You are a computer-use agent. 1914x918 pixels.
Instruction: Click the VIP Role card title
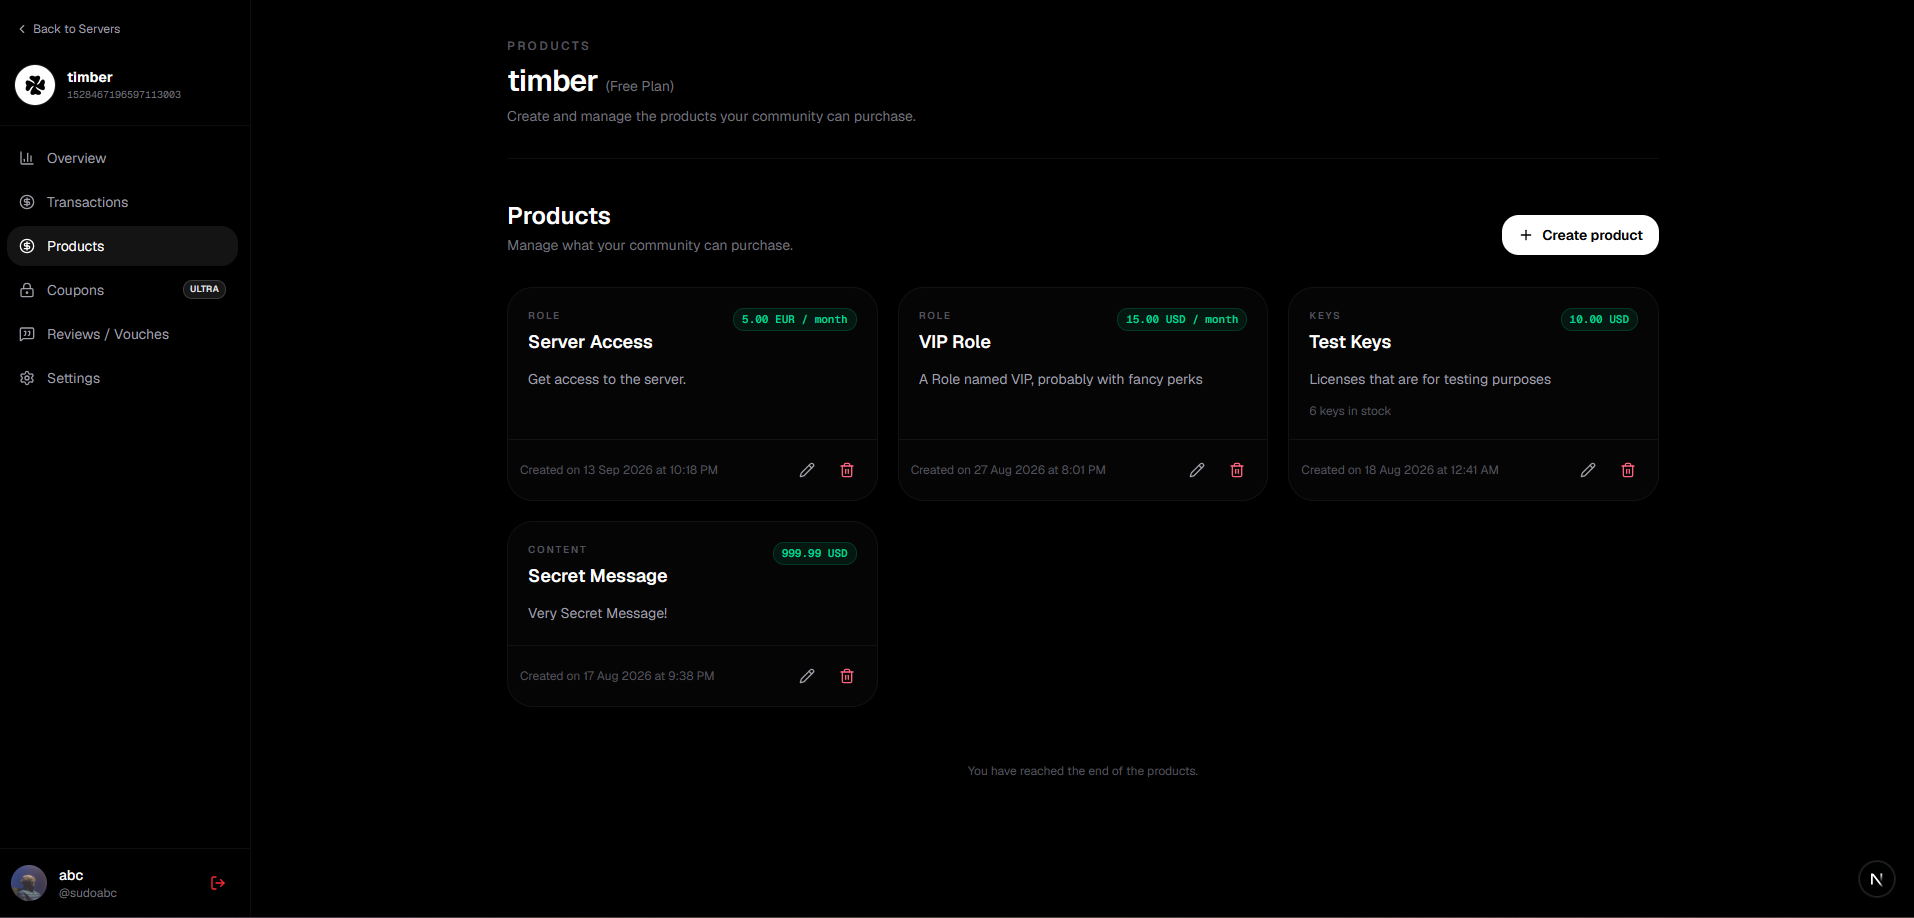[955, 342]
